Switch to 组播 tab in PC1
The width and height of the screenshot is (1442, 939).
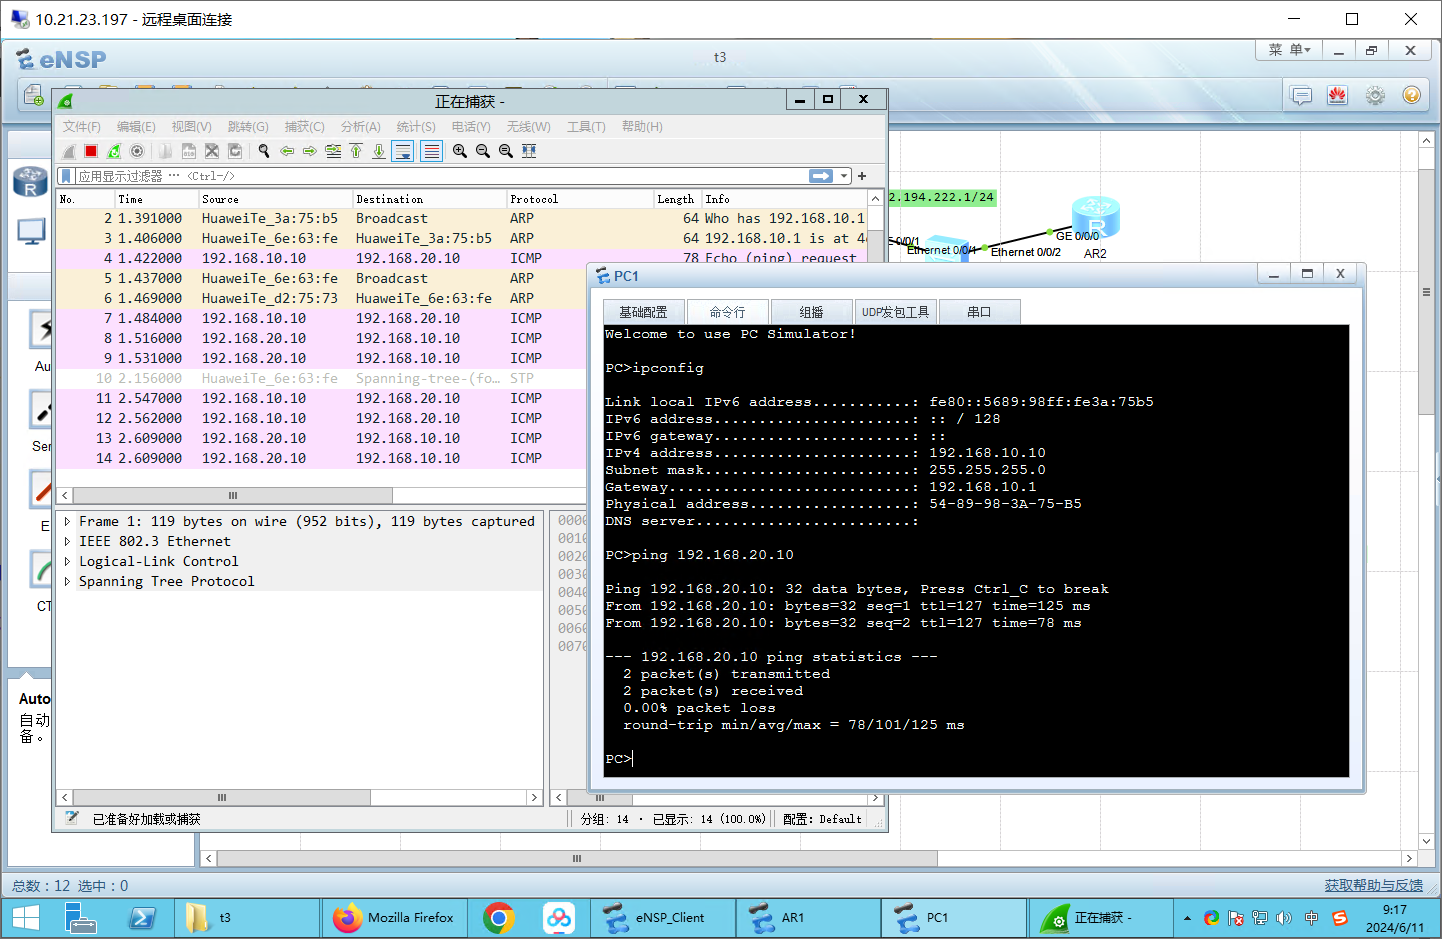point(811,312)
